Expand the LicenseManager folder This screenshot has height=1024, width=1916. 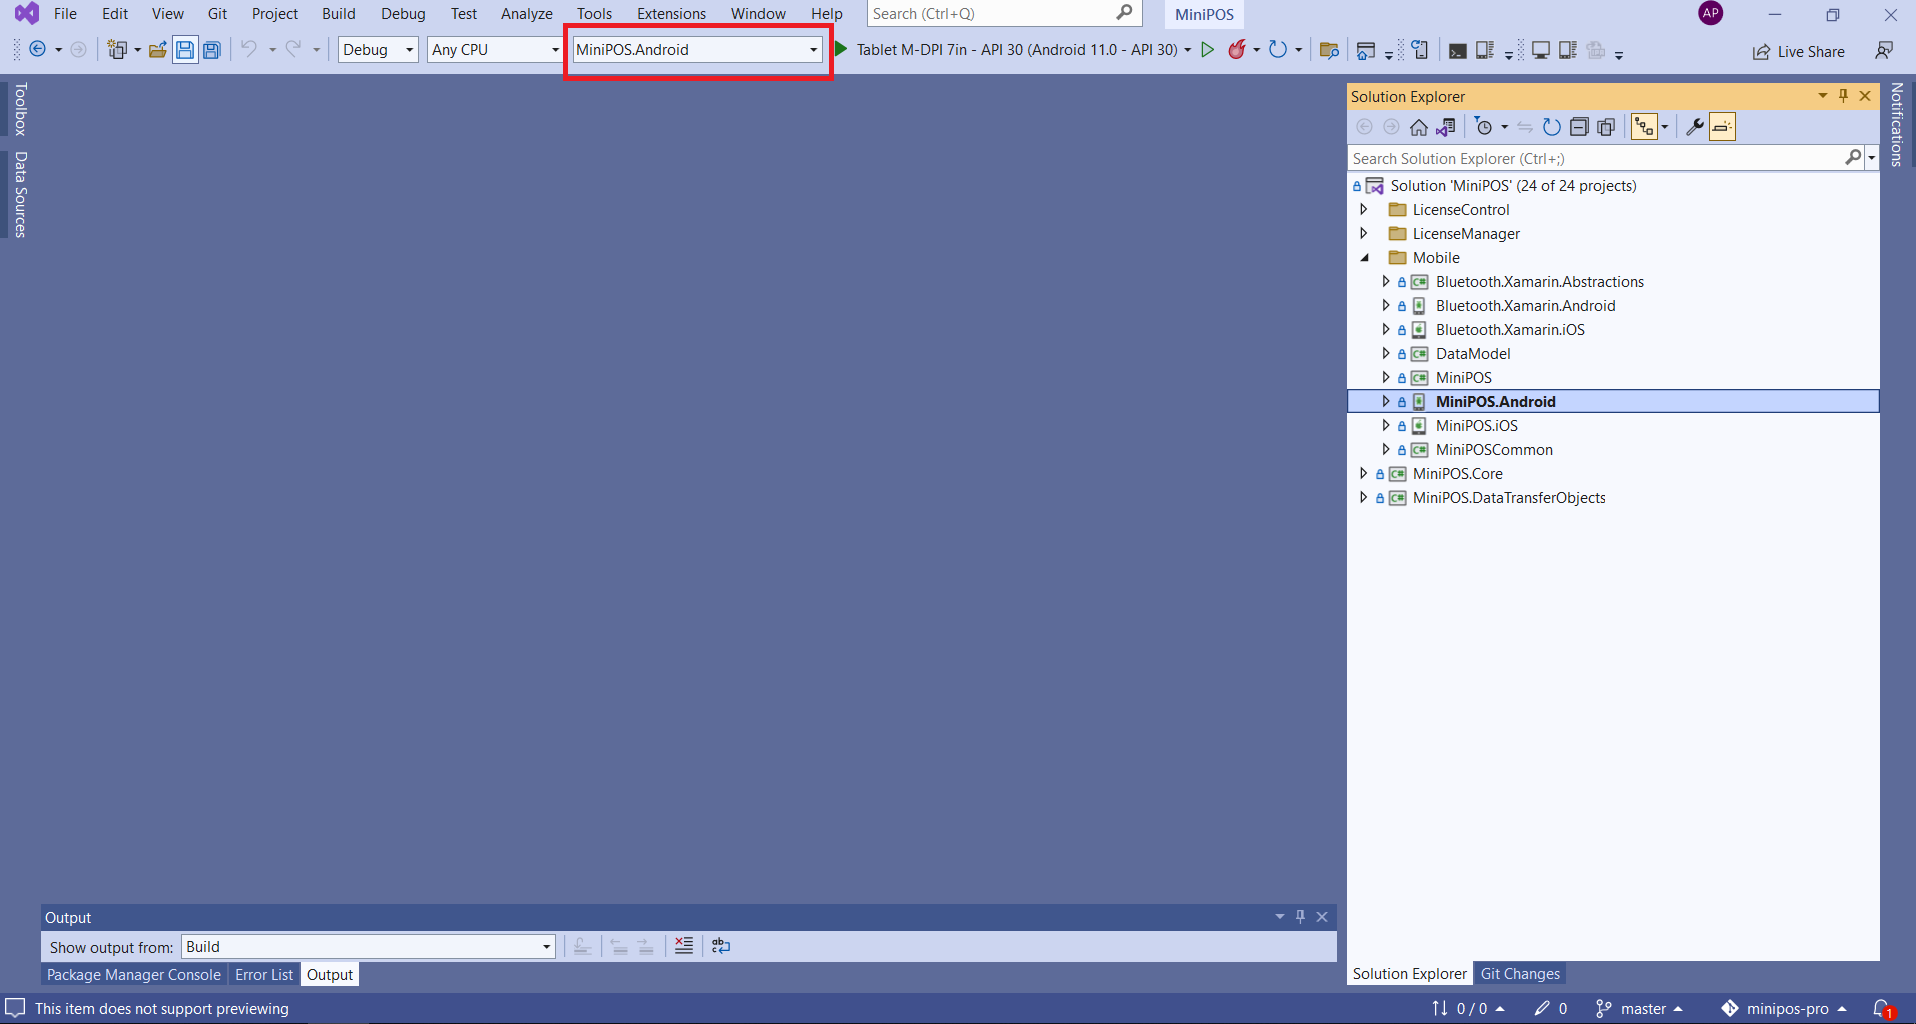1364,233
